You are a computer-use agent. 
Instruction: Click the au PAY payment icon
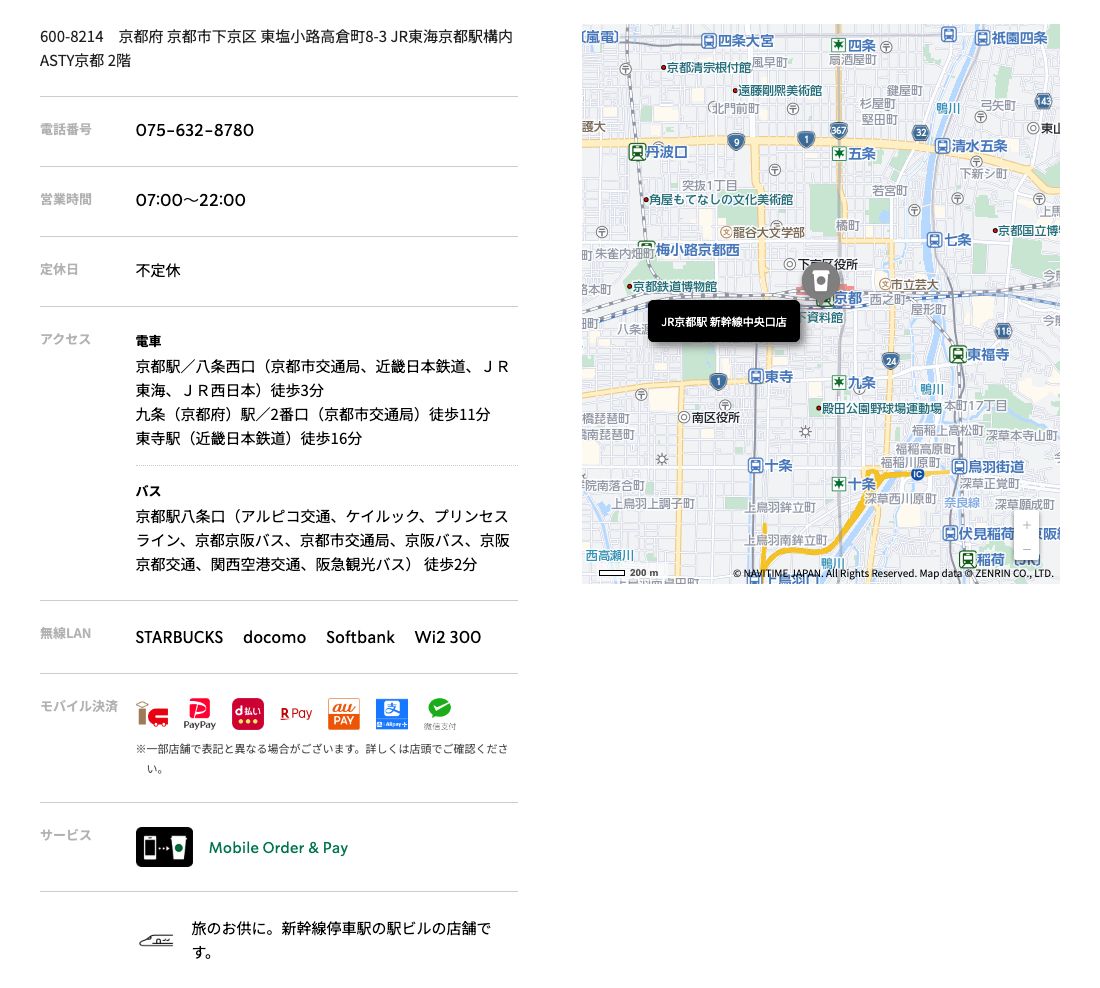coord(344,714)
